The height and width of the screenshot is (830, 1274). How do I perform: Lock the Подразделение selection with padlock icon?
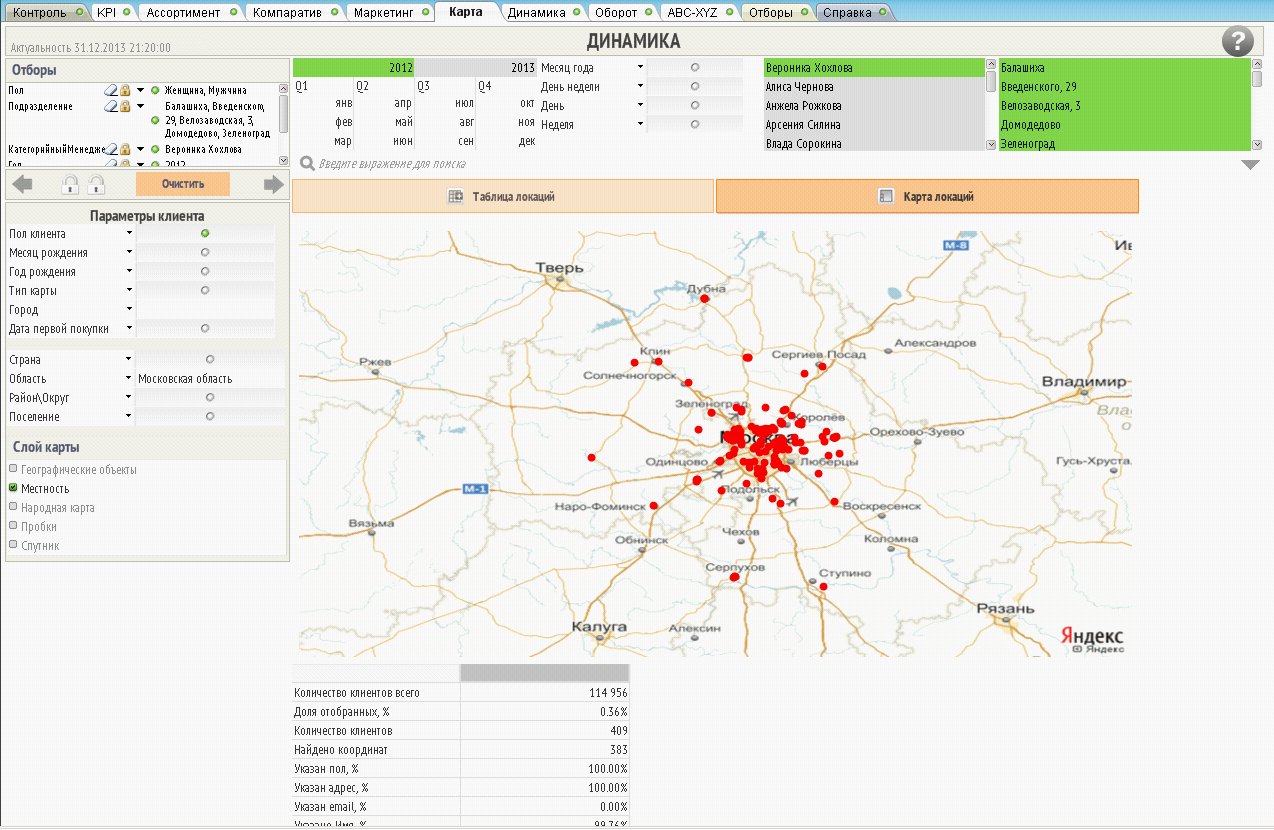(126, 105)
